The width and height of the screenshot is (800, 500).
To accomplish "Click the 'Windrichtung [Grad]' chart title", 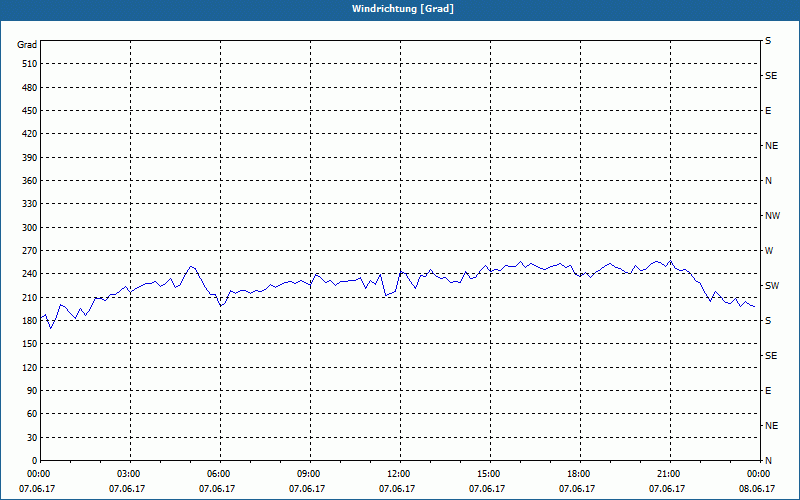I will 403,9.
